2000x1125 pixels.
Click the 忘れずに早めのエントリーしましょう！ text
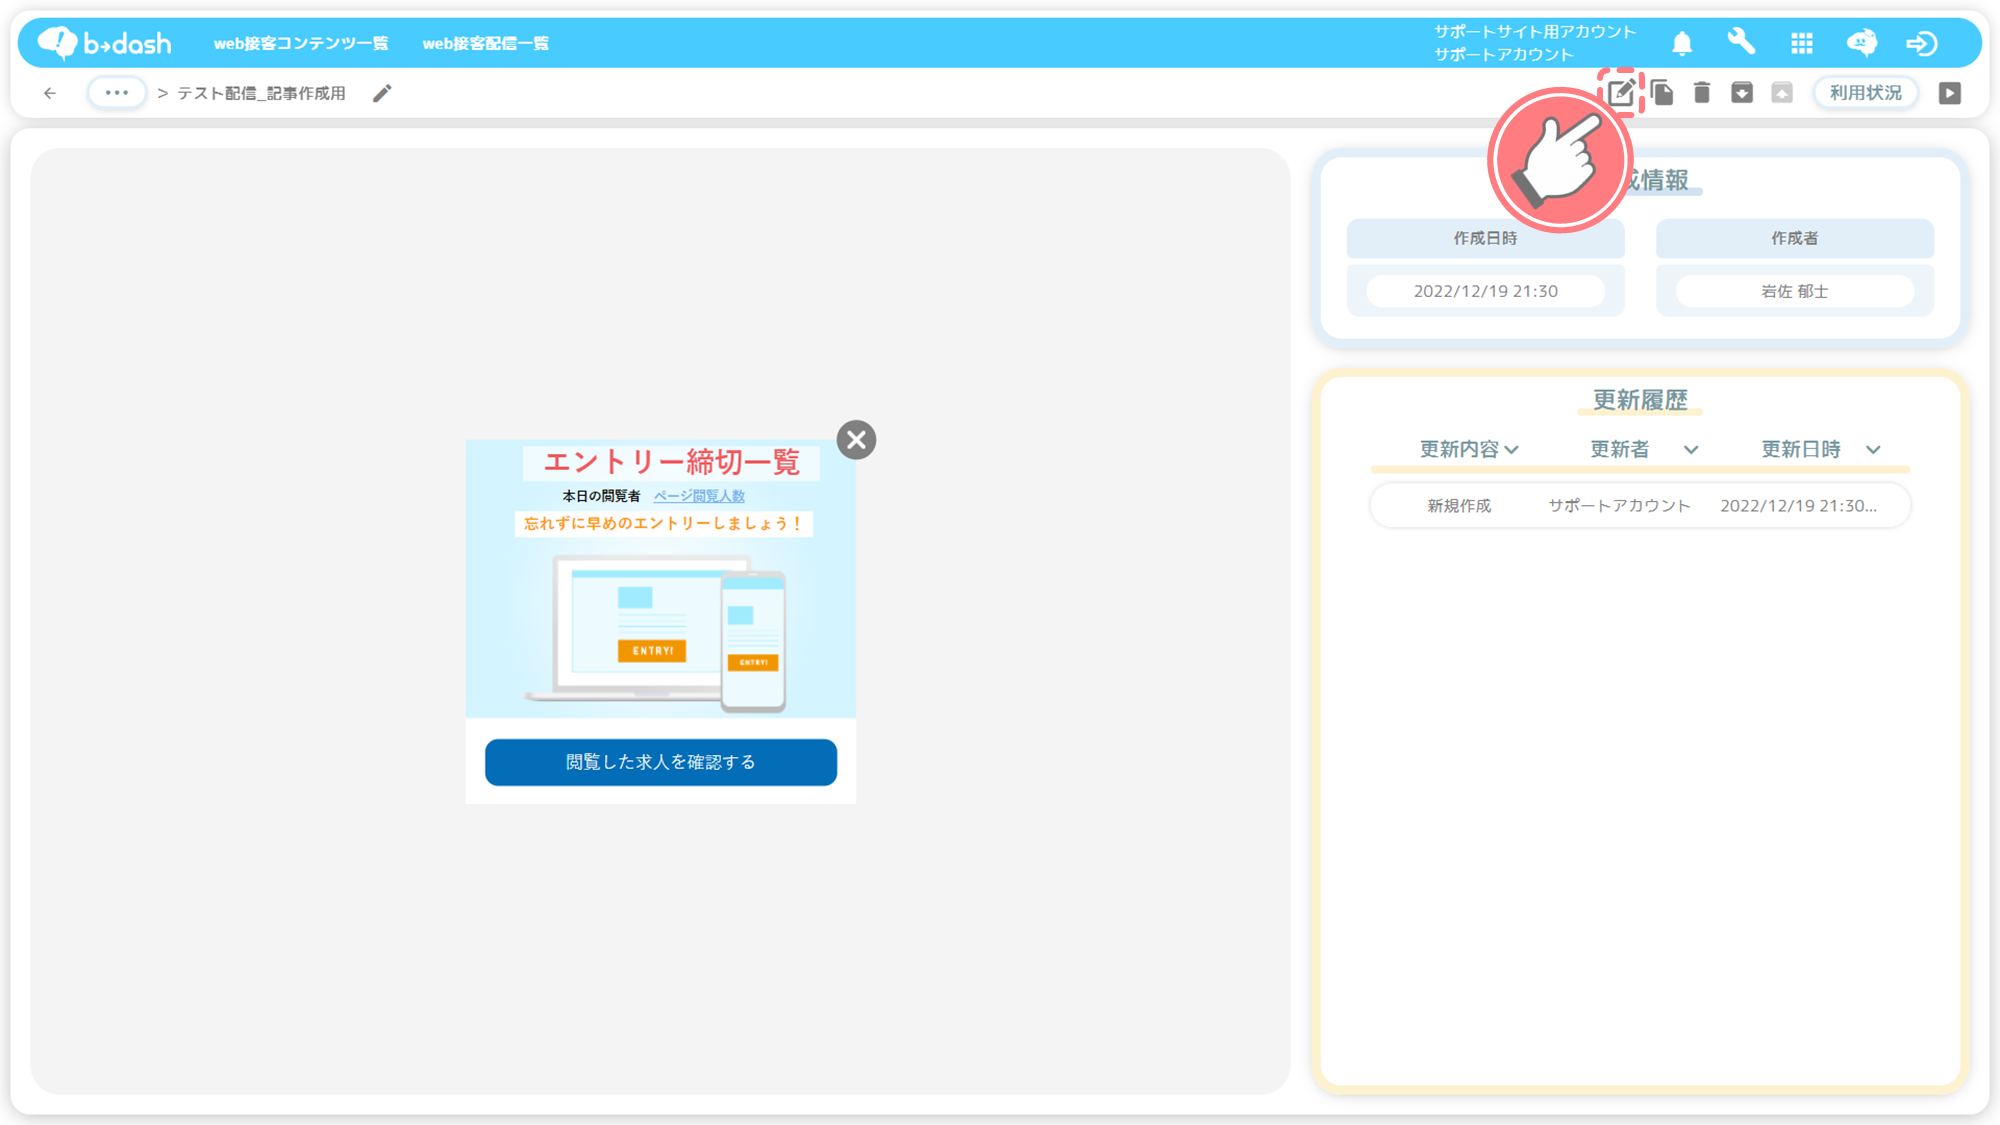point(663,523)
